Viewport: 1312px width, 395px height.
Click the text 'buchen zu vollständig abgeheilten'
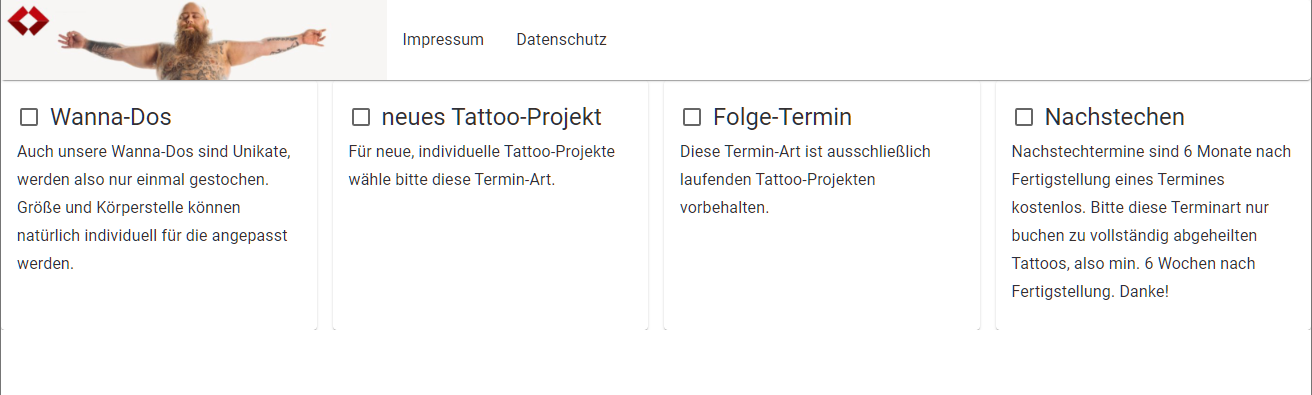point(1134,236)
